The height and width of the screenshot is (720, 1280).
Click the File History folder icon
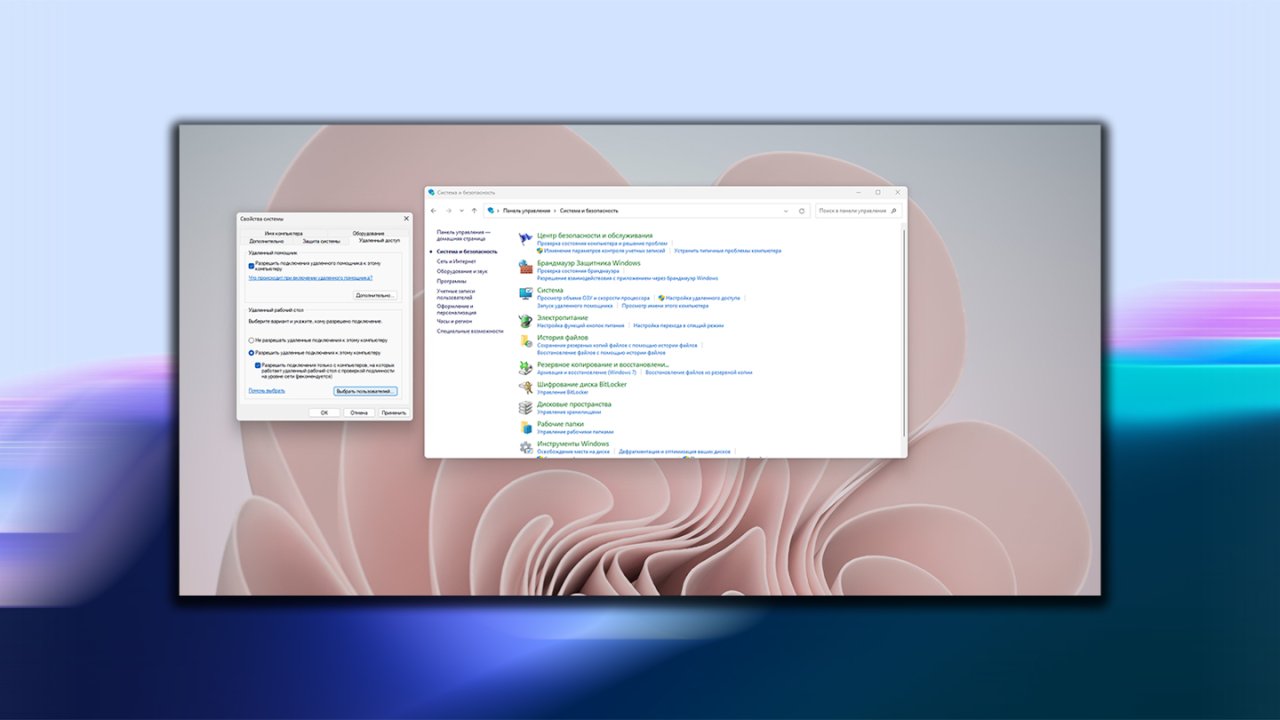point(526,341)
